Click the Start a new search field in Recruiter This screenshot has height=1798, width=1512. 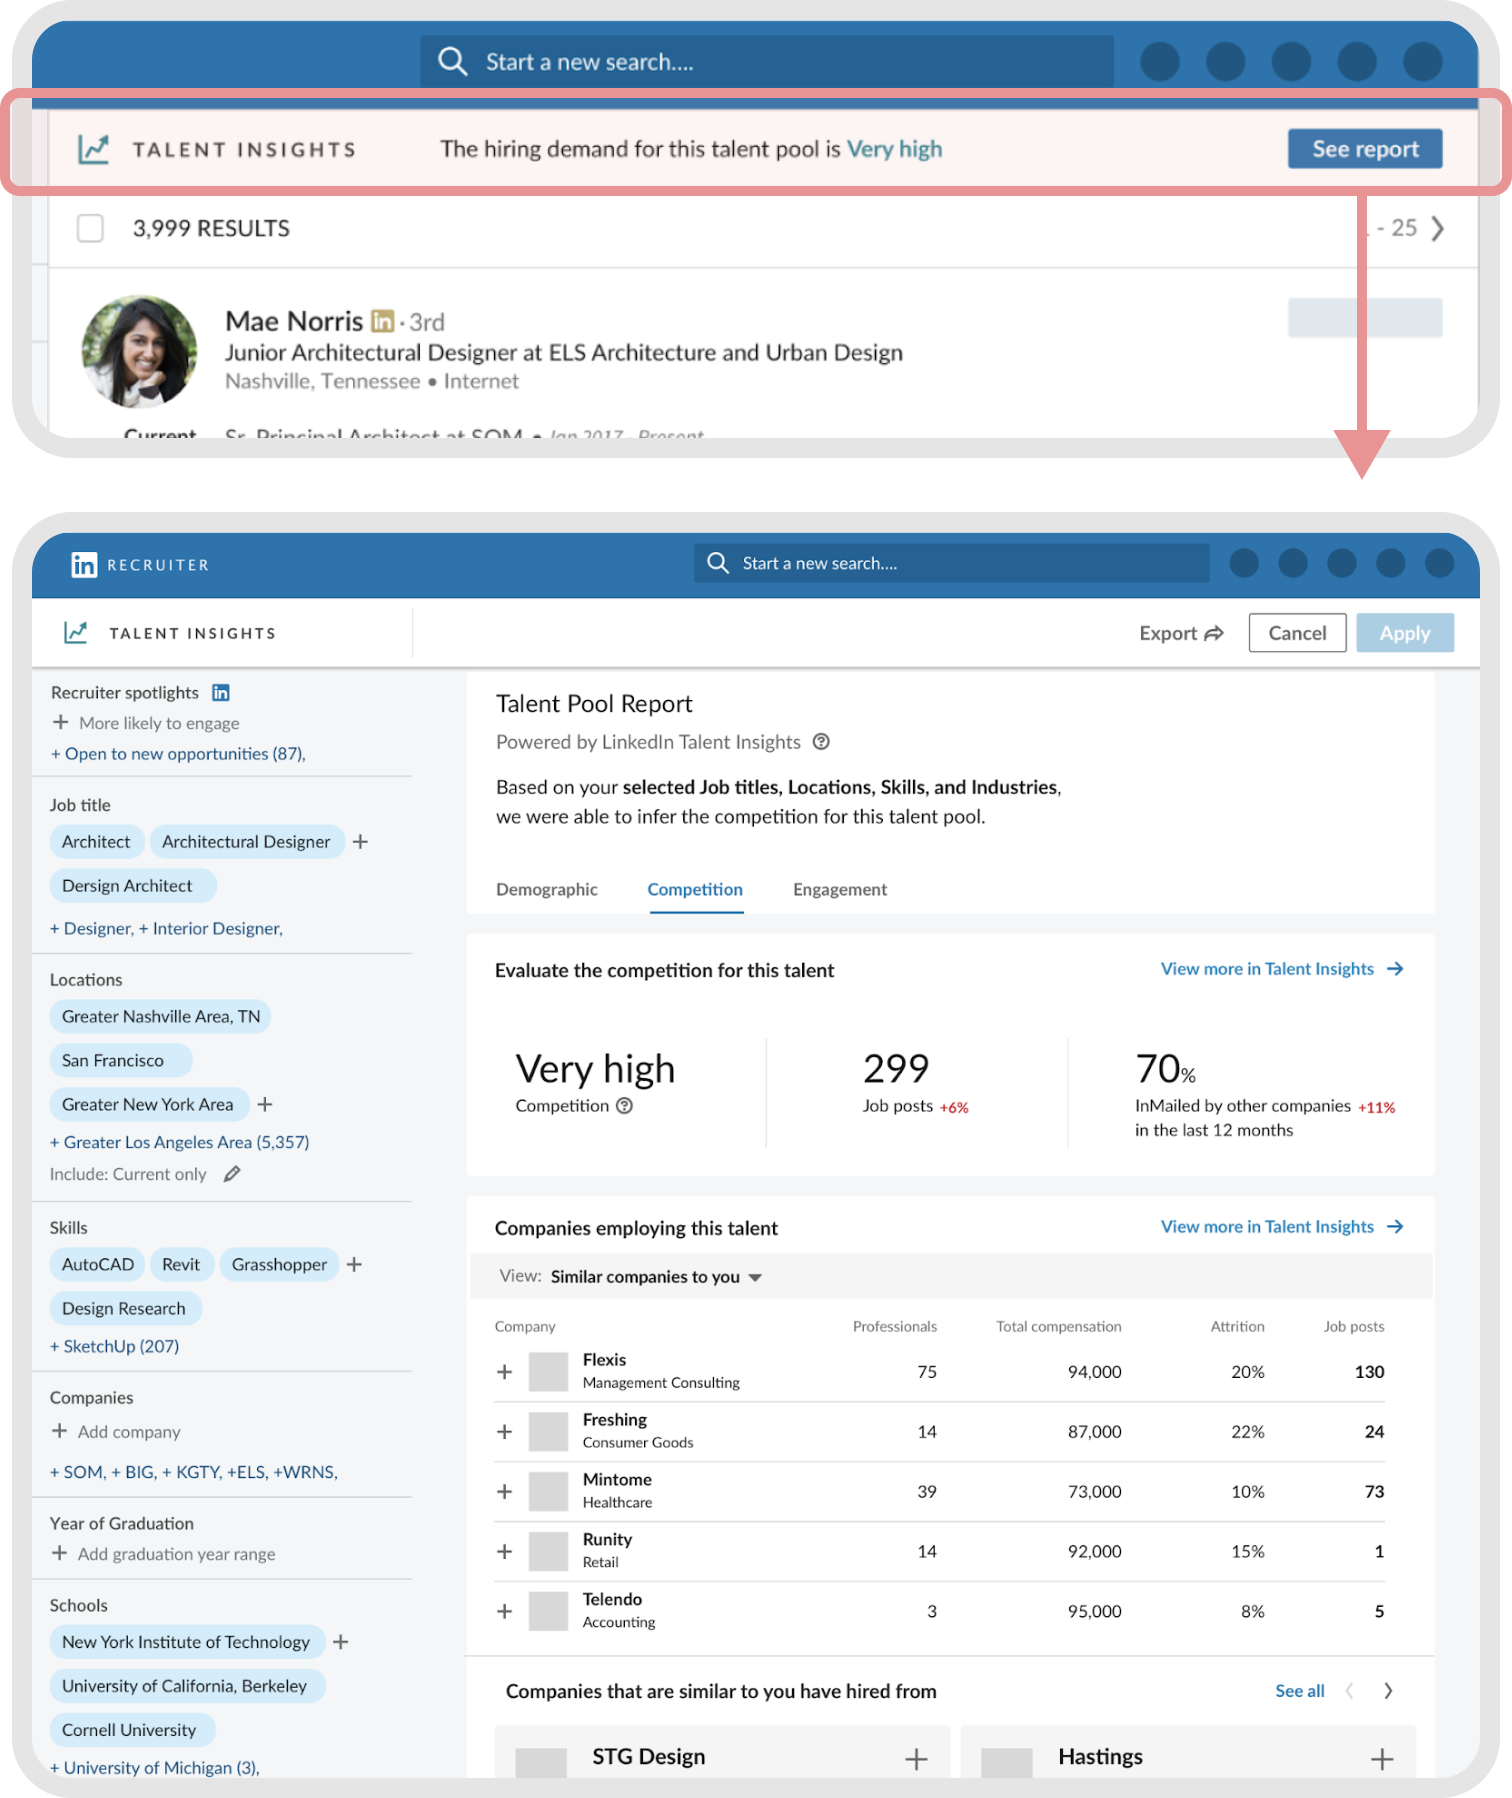tap(950, 564)
